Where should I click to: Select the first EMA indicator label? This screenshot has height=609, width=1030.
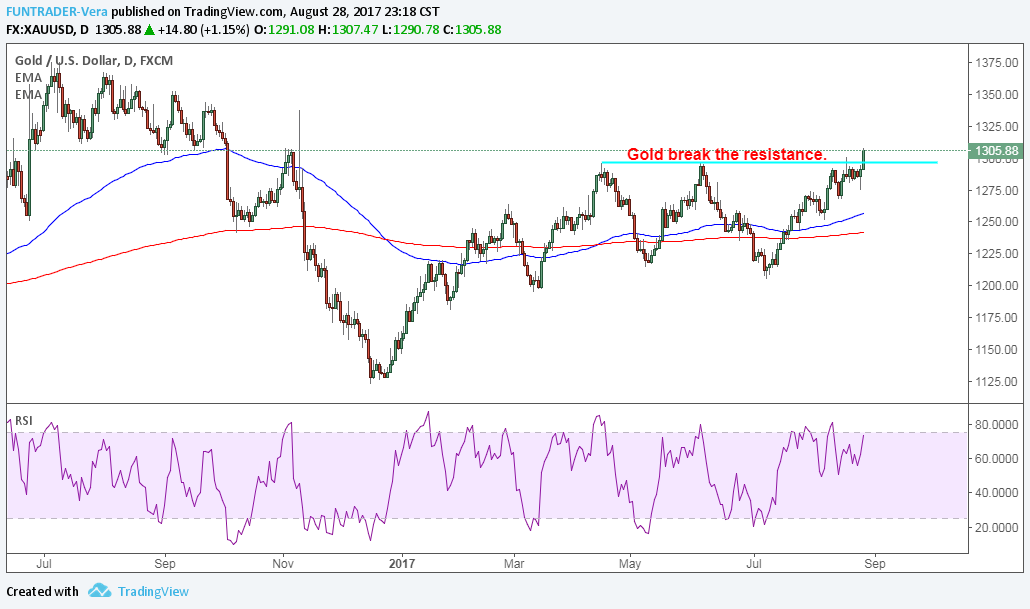tap(28, 78)
